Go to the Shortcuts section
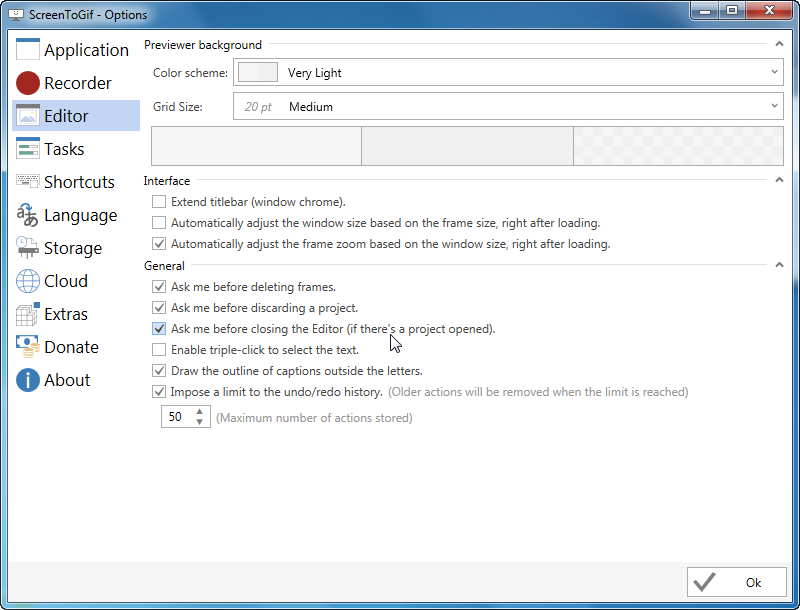The image size is (800, 610). pos(76,182)
